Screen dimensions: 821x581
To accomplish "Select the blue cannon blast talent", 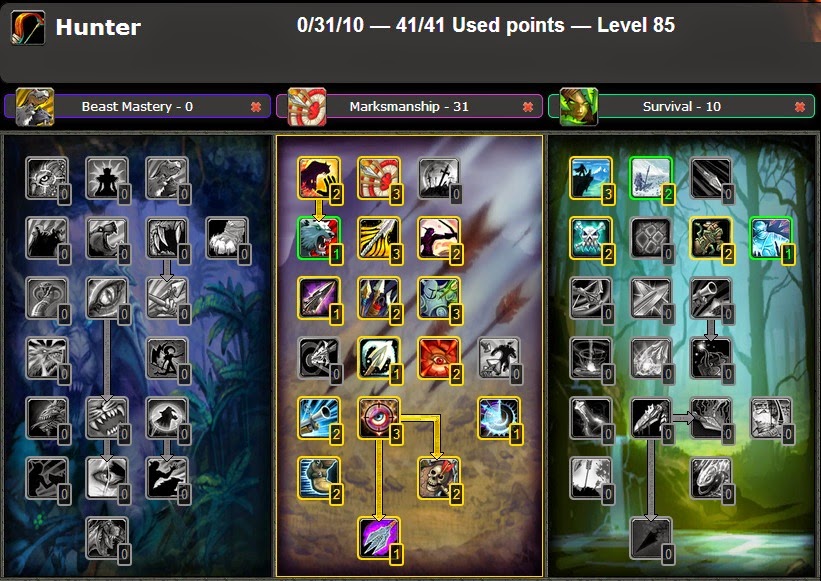I will [x=319, y=418].
